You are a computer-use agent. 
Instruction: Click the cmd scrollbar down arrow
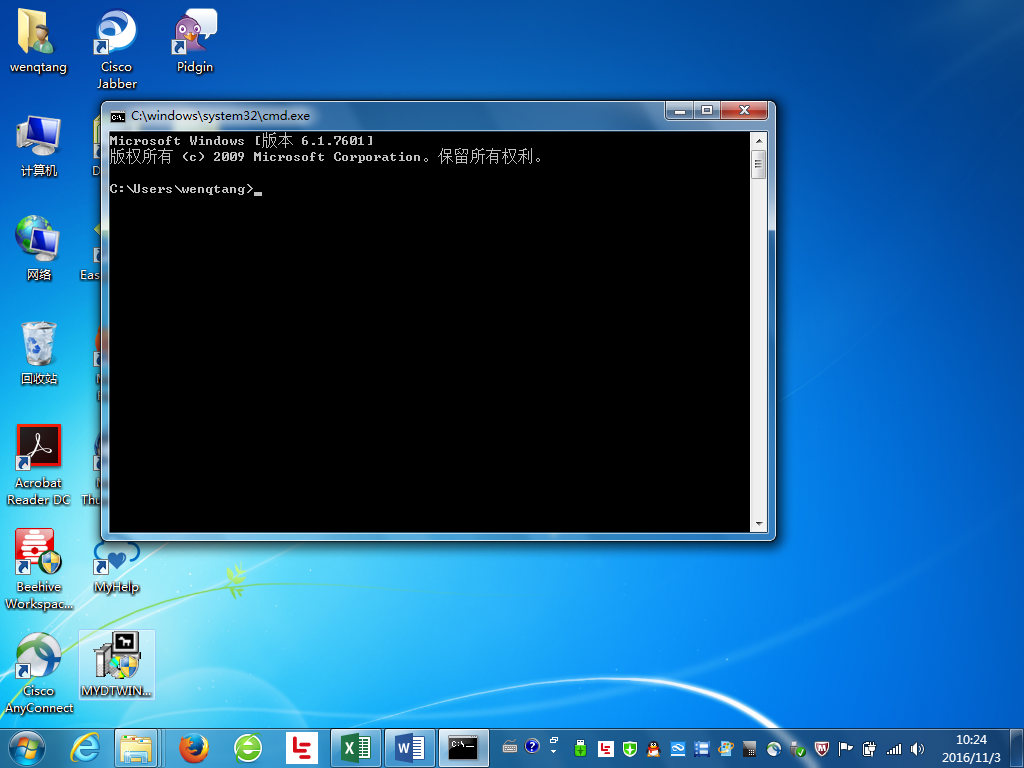(758, 524)
